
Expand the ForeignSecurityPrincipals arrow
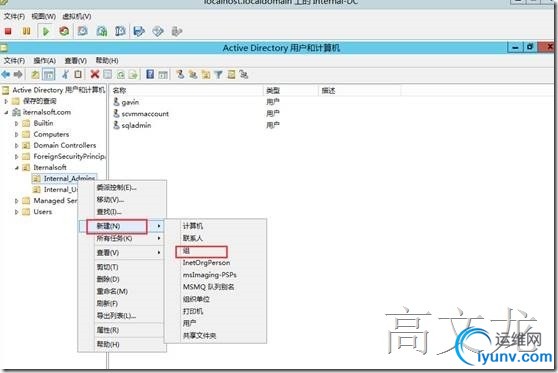(x=16, y=157)
